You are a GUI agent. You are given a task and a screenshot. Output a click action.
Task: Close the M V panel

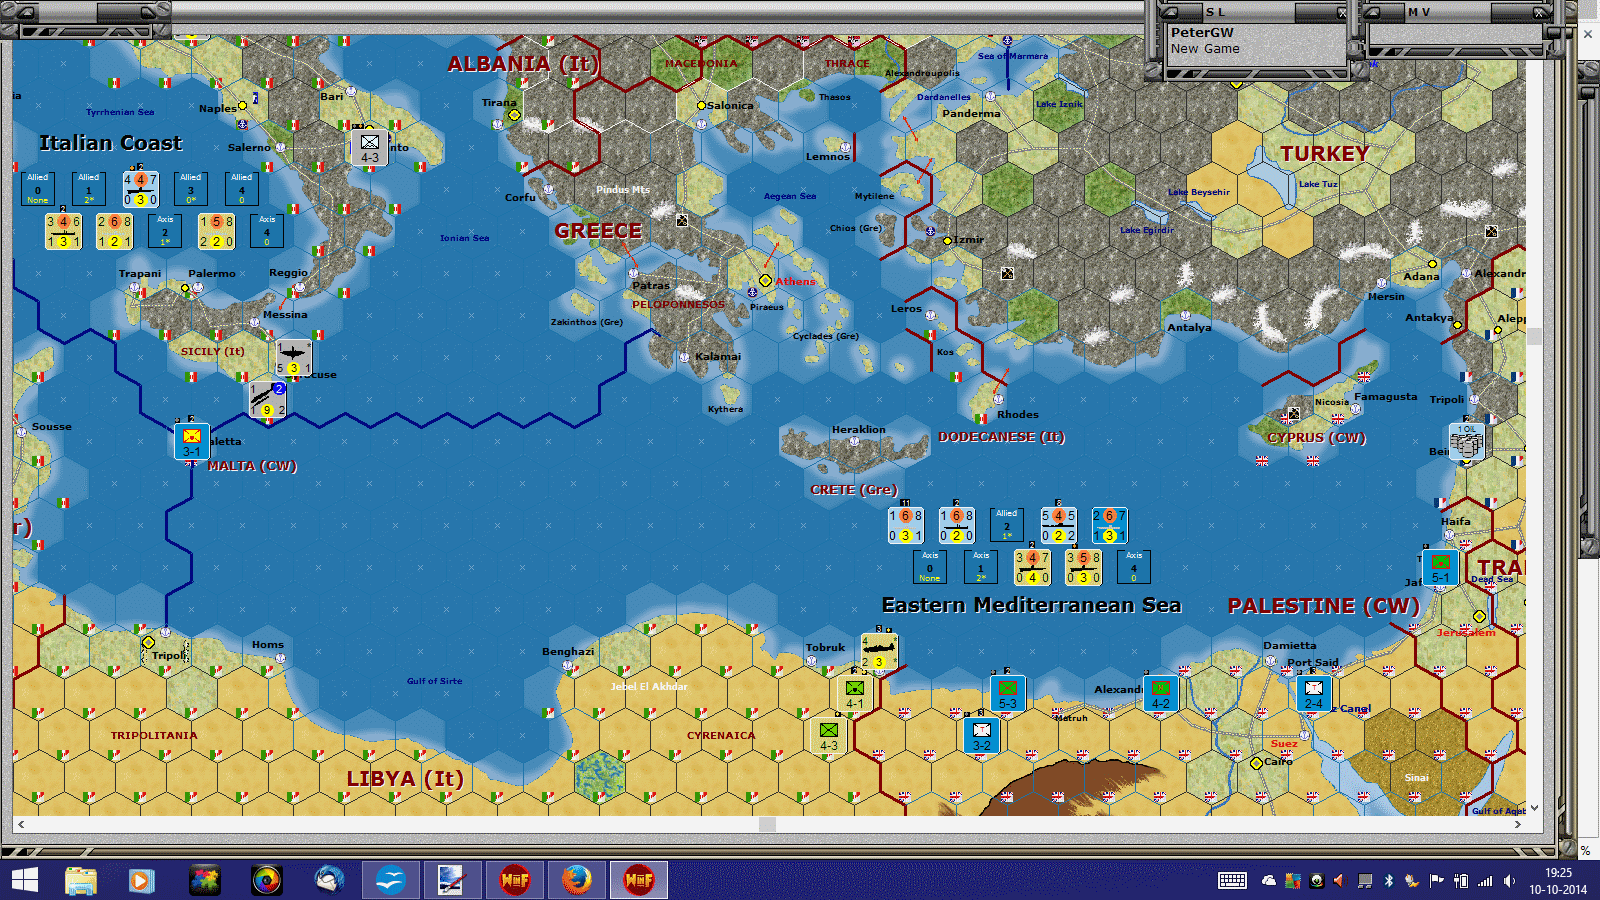pyautogui.click(x=1540, y=13)
